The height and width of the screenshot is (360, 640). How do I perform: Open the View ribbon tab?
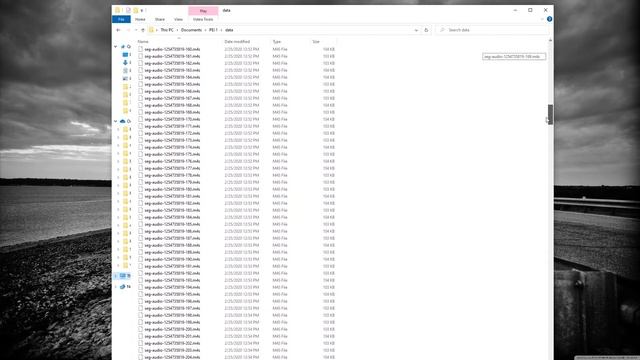click(x=178, y=19)
